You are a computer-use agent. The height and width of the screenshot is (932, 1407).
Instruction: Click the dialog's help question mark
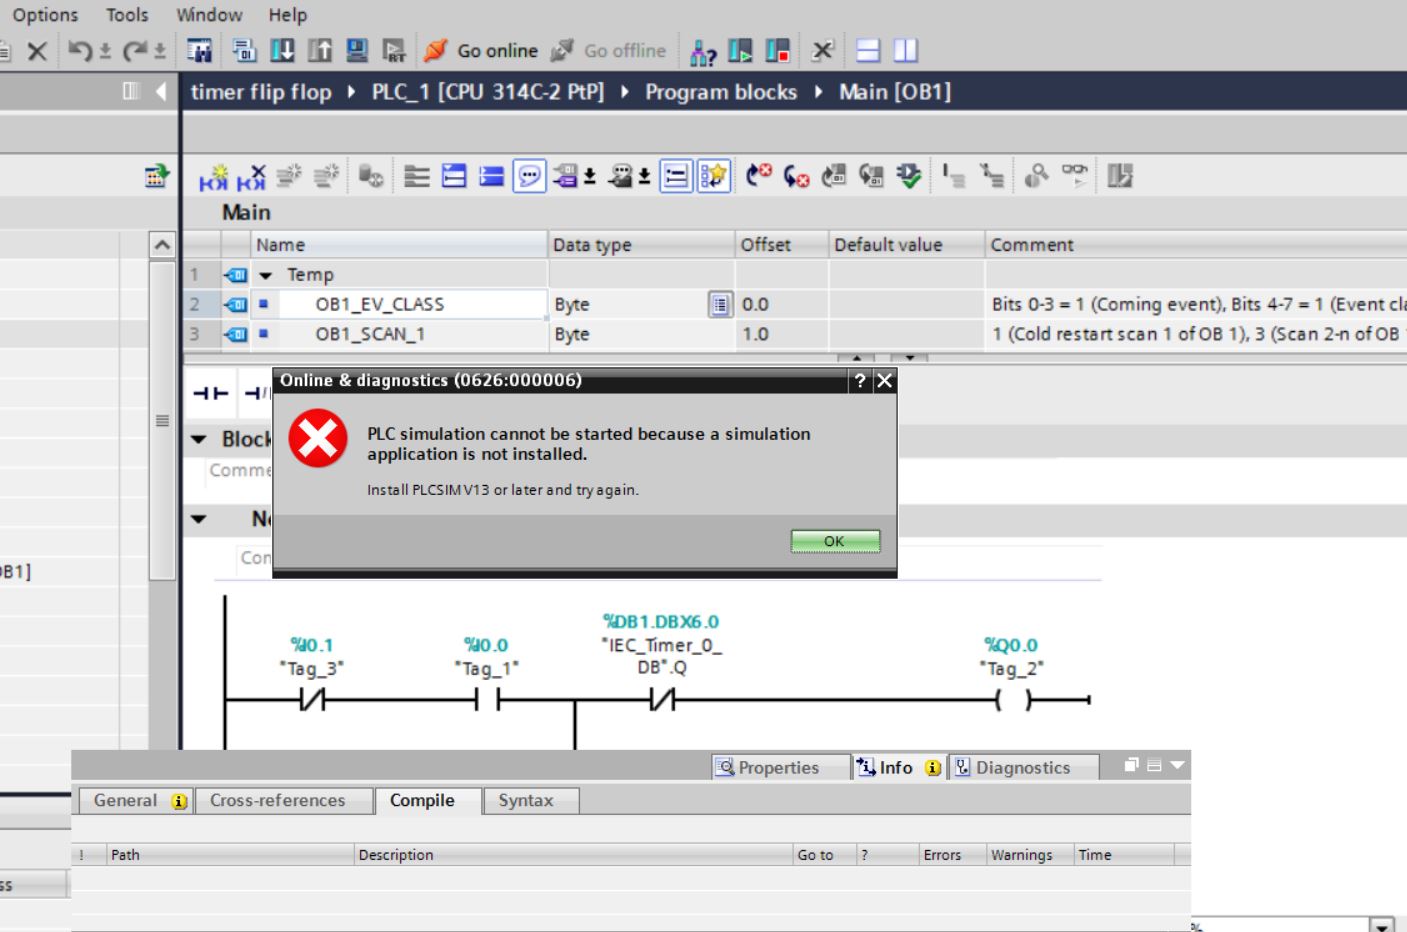pos(859,380)
